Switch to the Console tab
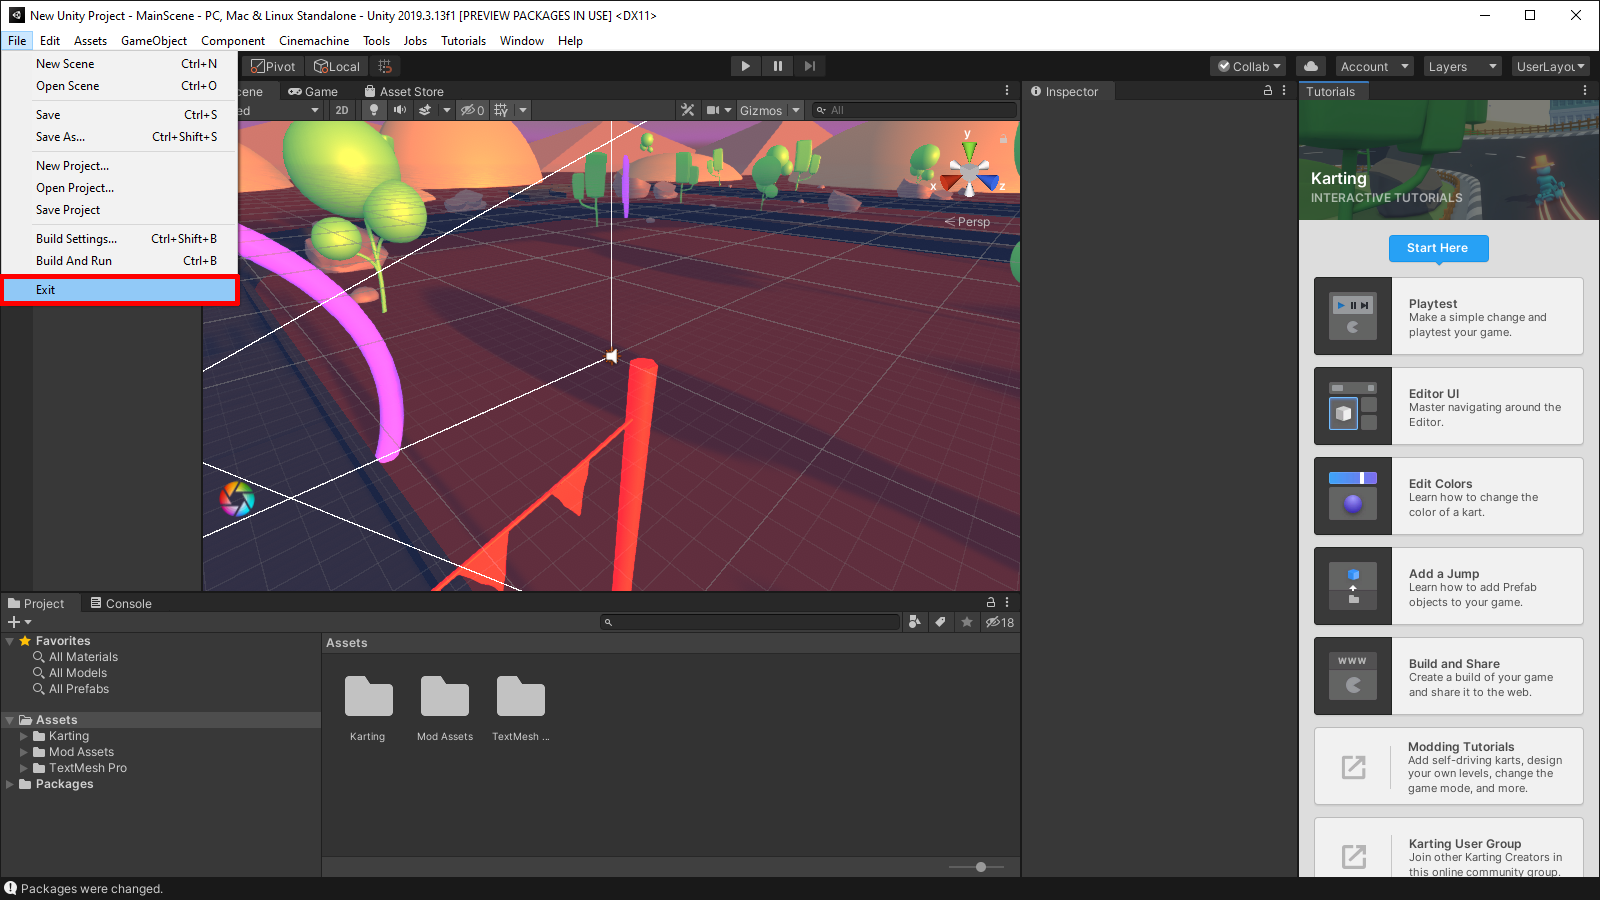 pyautogui.click(x=120, y=603)
